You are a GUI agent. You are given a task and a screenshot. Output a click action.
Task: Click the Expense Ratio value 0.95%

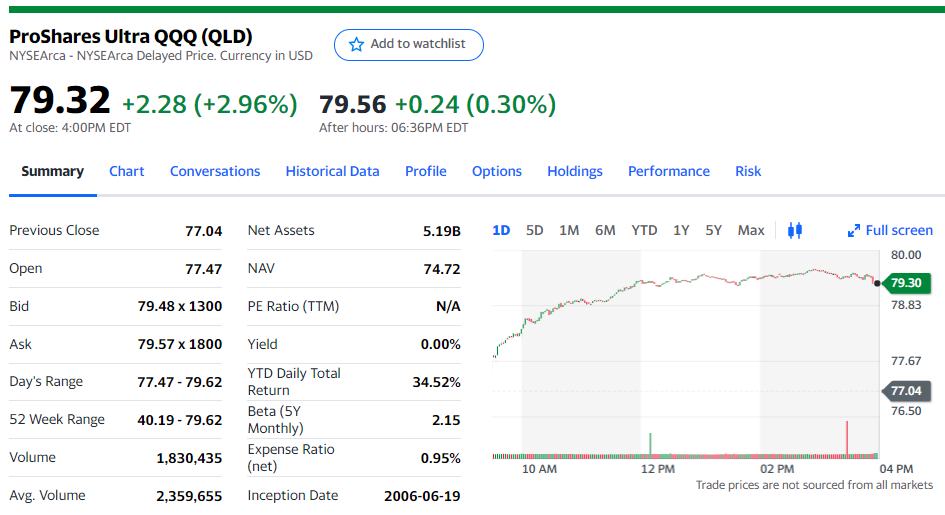(x=441, y=458)
